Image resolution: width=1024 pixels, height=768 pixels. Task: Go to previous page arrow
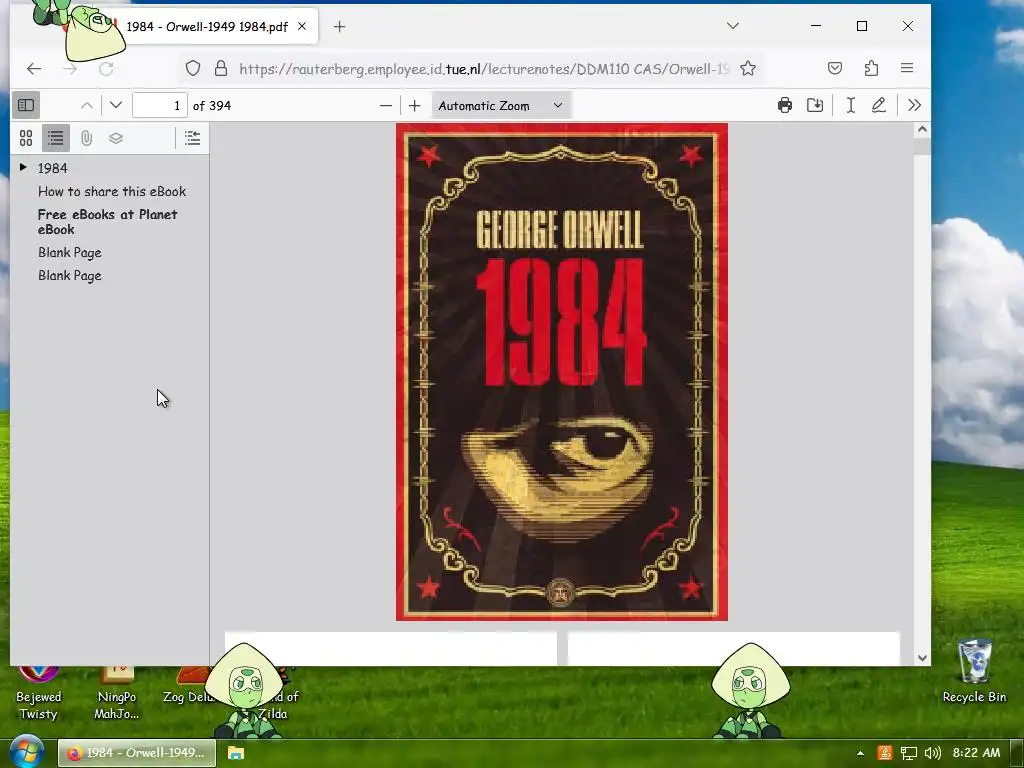[87, 105]
